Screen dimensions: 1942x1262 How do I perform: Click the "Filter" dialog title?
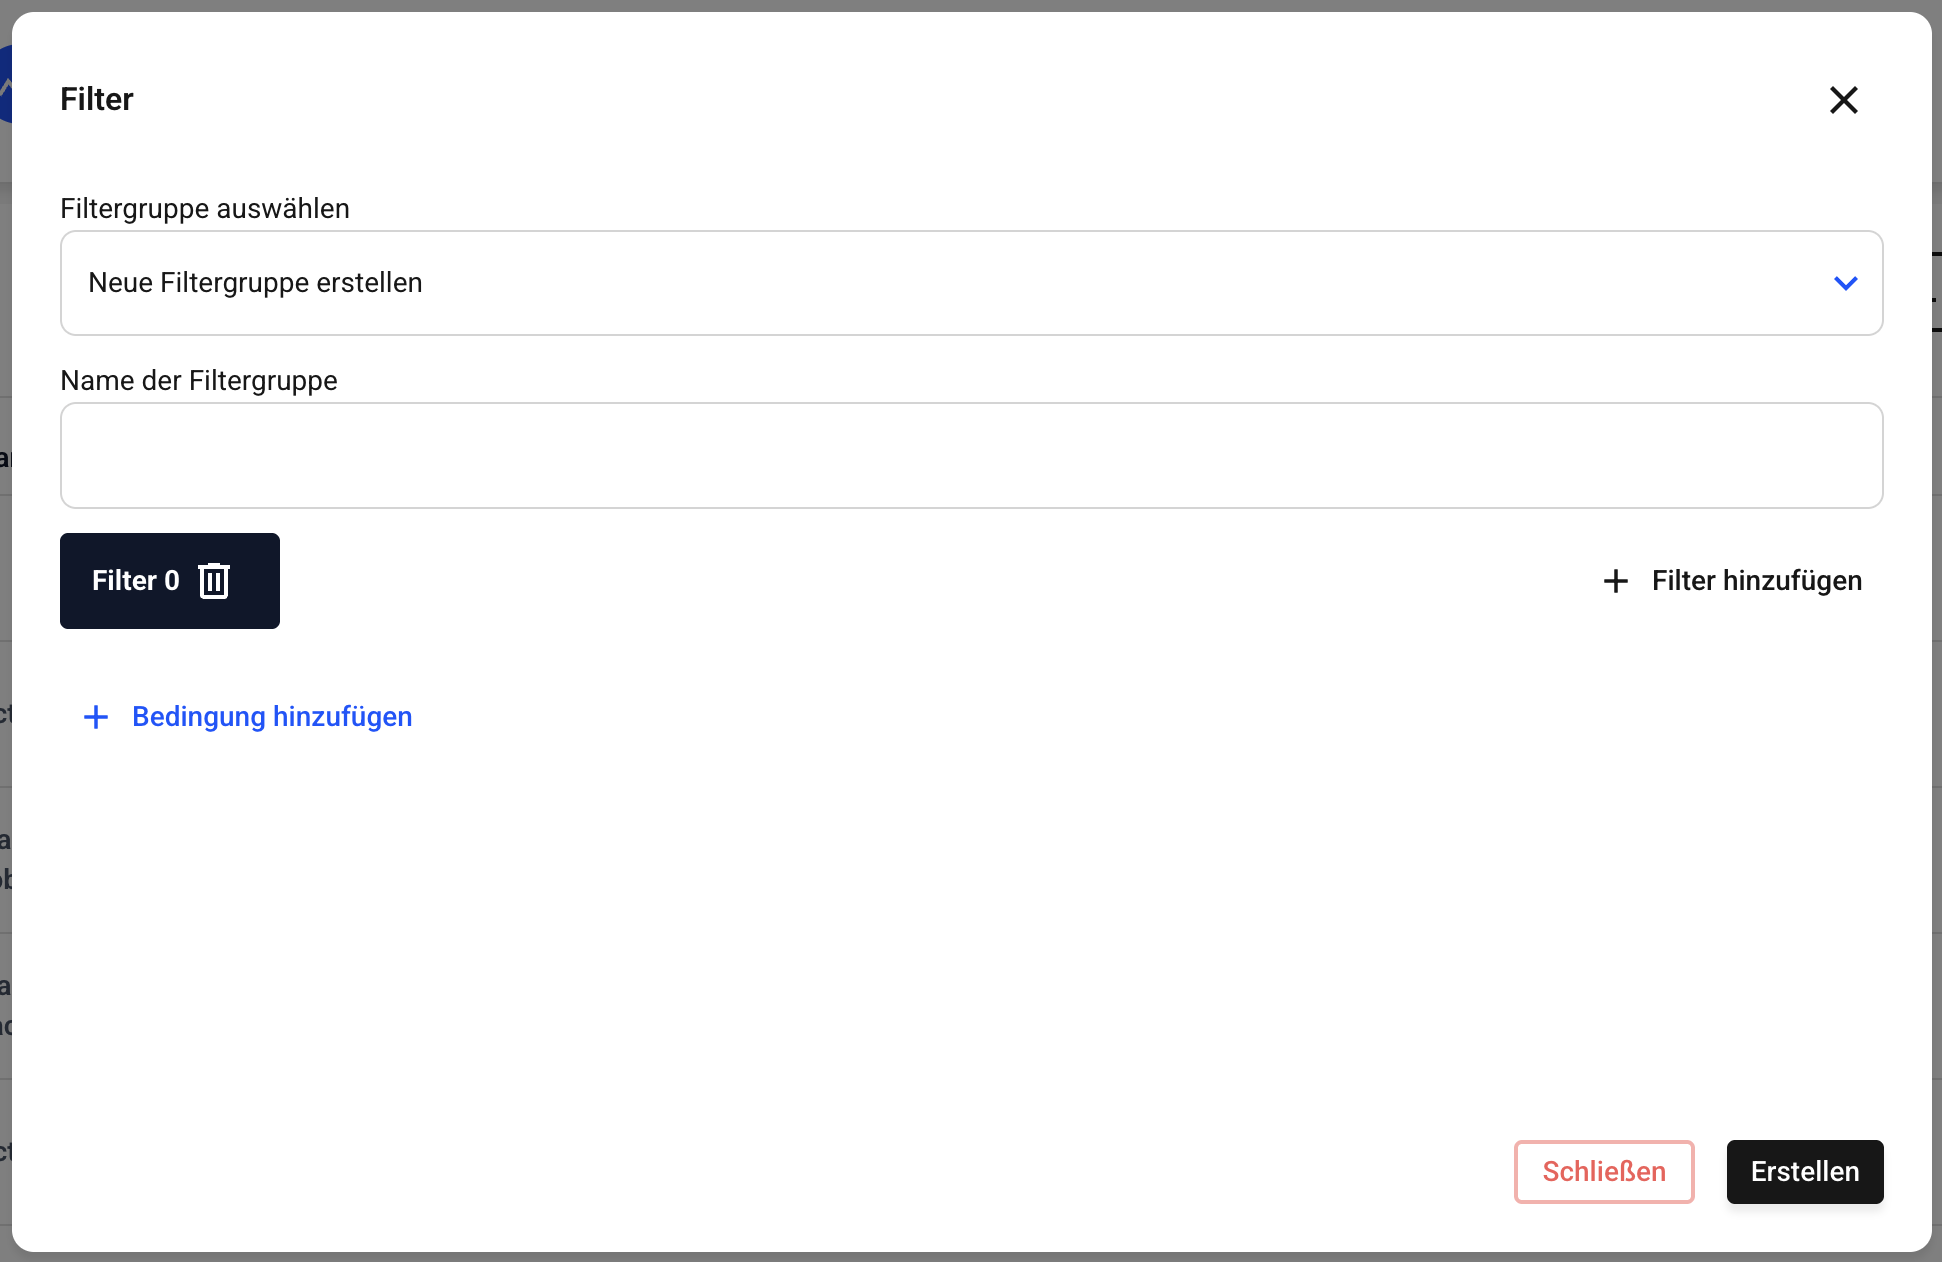coord(97,99)
